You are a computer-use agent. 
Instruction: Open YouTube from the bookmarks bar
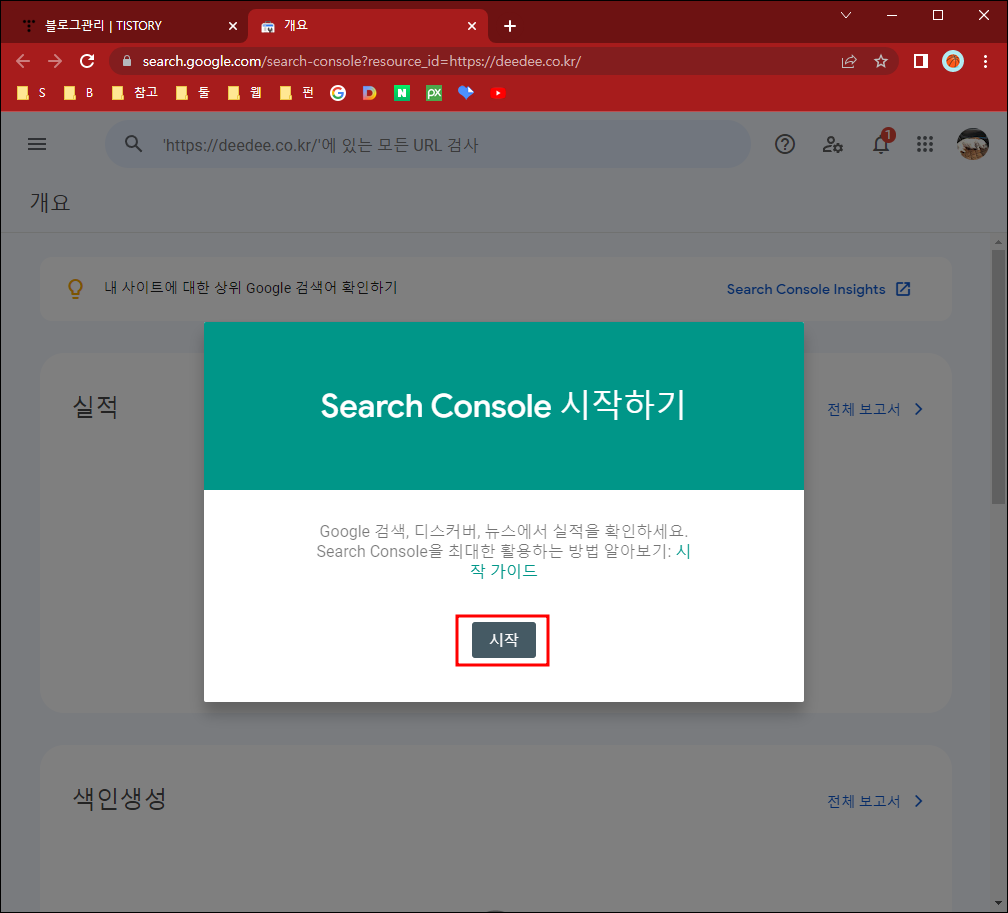coord(498,93)
